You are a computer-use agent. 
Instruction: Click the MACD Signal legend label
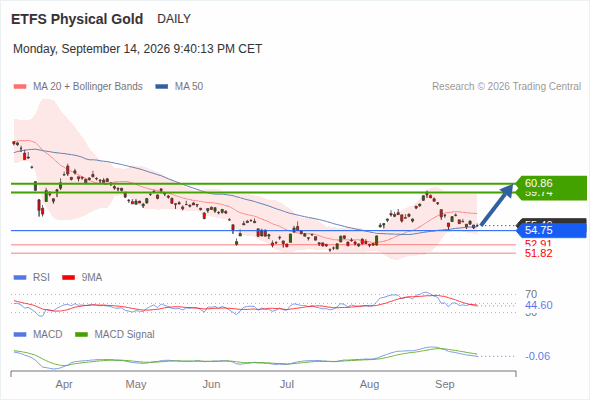tap(125, 335)
